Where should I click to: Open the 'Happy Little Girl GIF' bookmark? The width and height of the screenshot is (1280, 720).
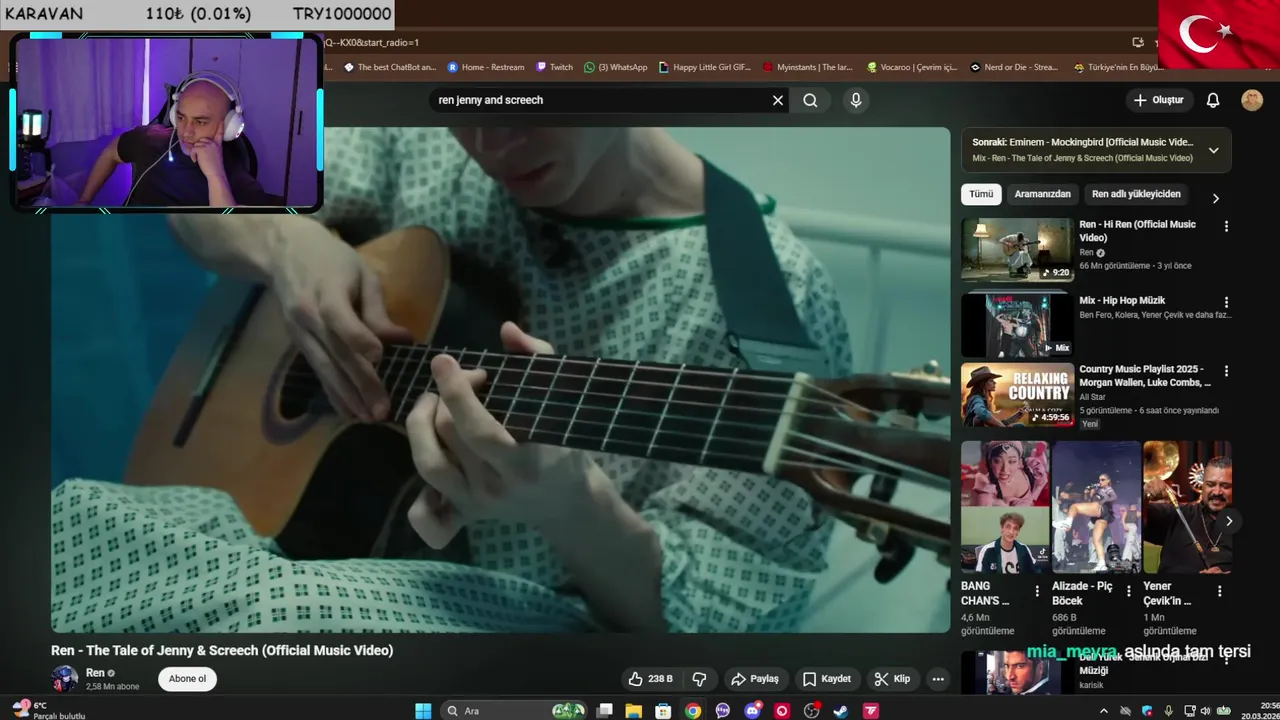click(x=705, y=67)
